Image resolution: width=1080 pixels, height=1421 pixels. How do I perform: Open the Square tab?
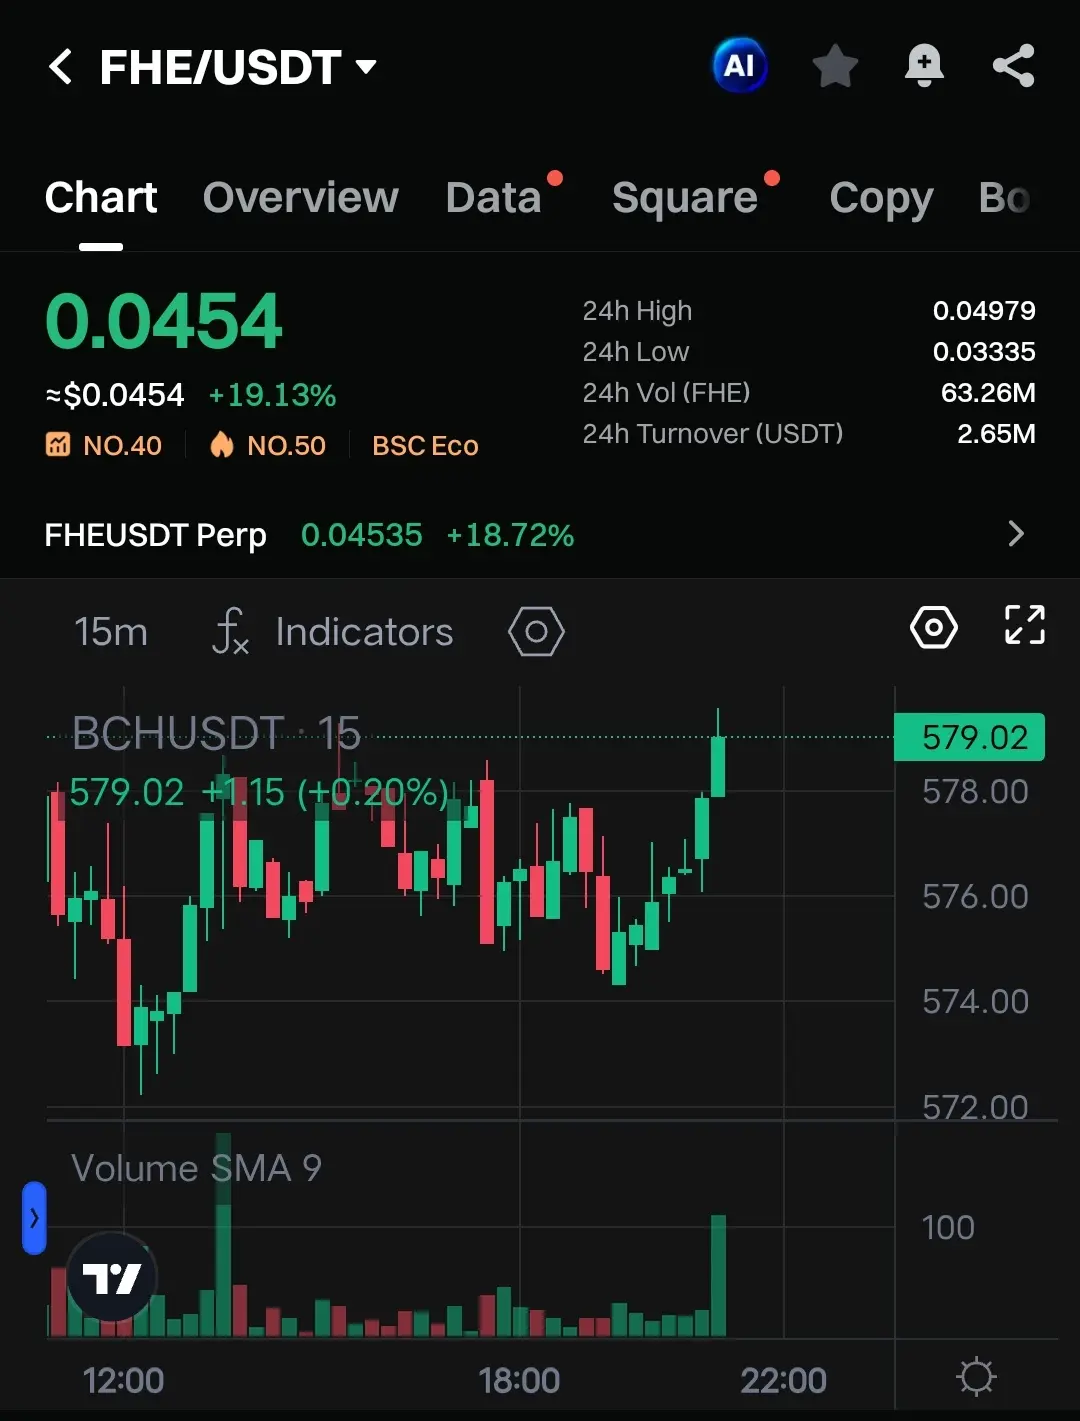685,197
